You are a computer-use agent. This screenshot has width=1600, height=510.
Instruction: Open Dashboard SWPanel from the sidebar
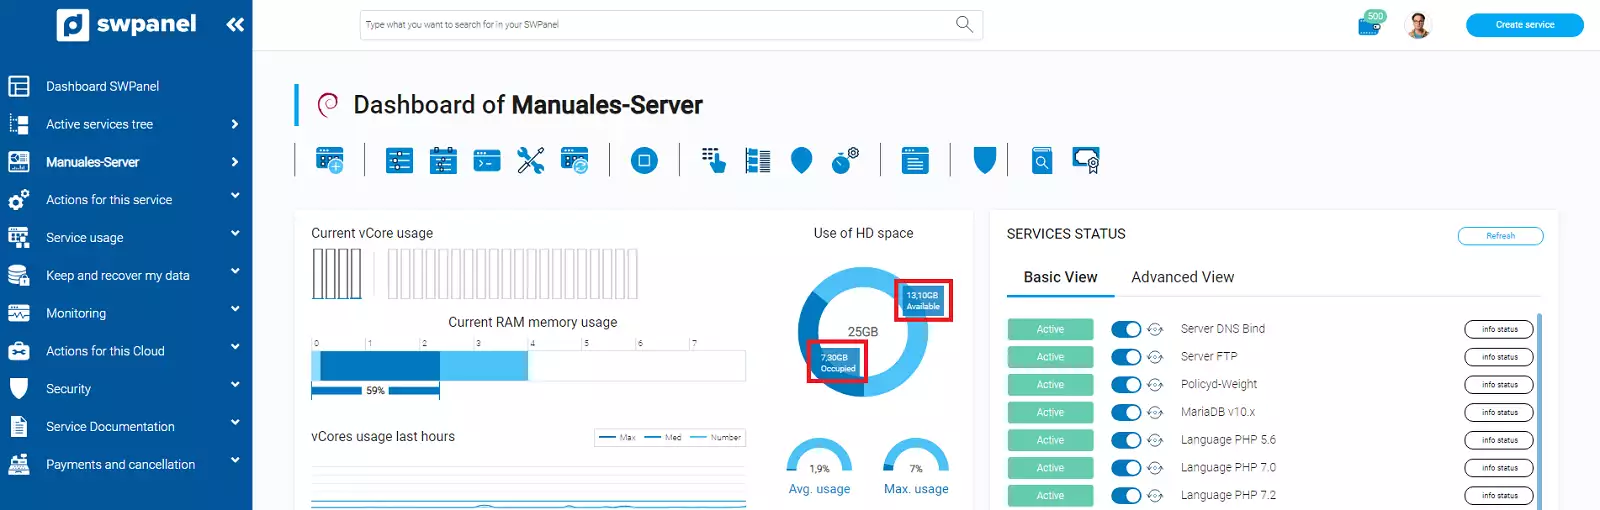coord(102,86)
